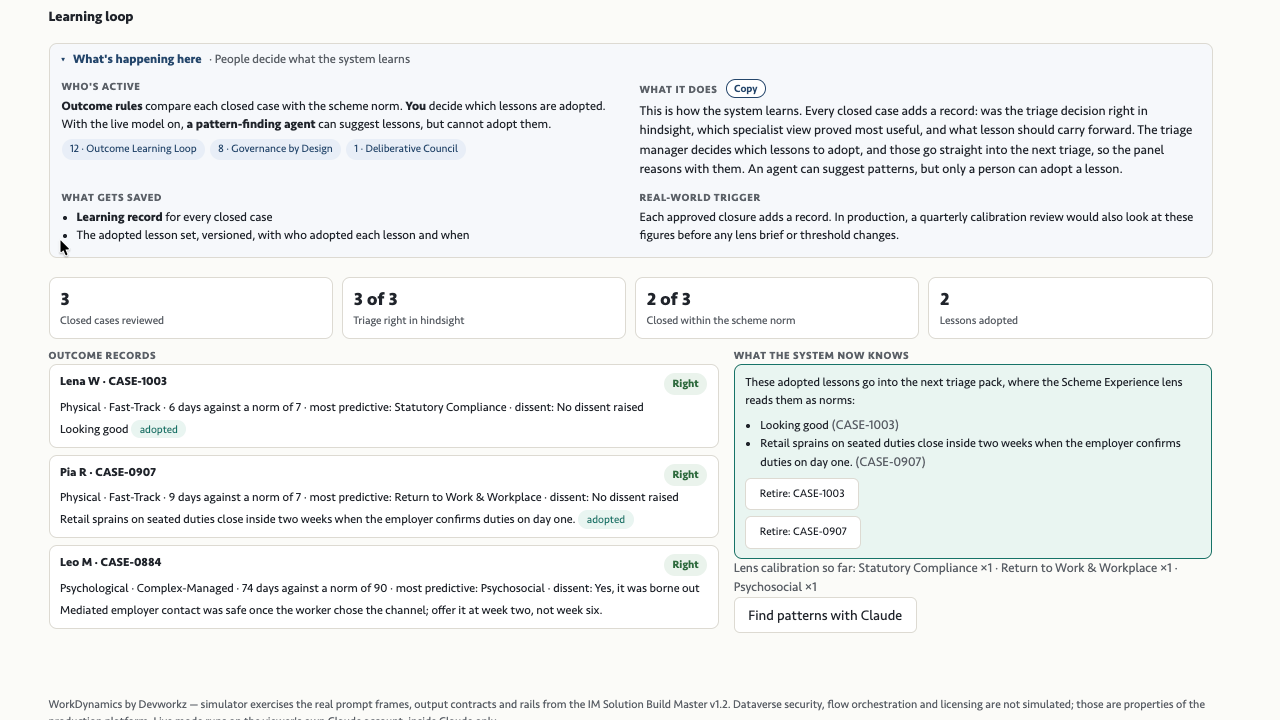Collapse the "What's happening here" section

[x=131, y=59]
